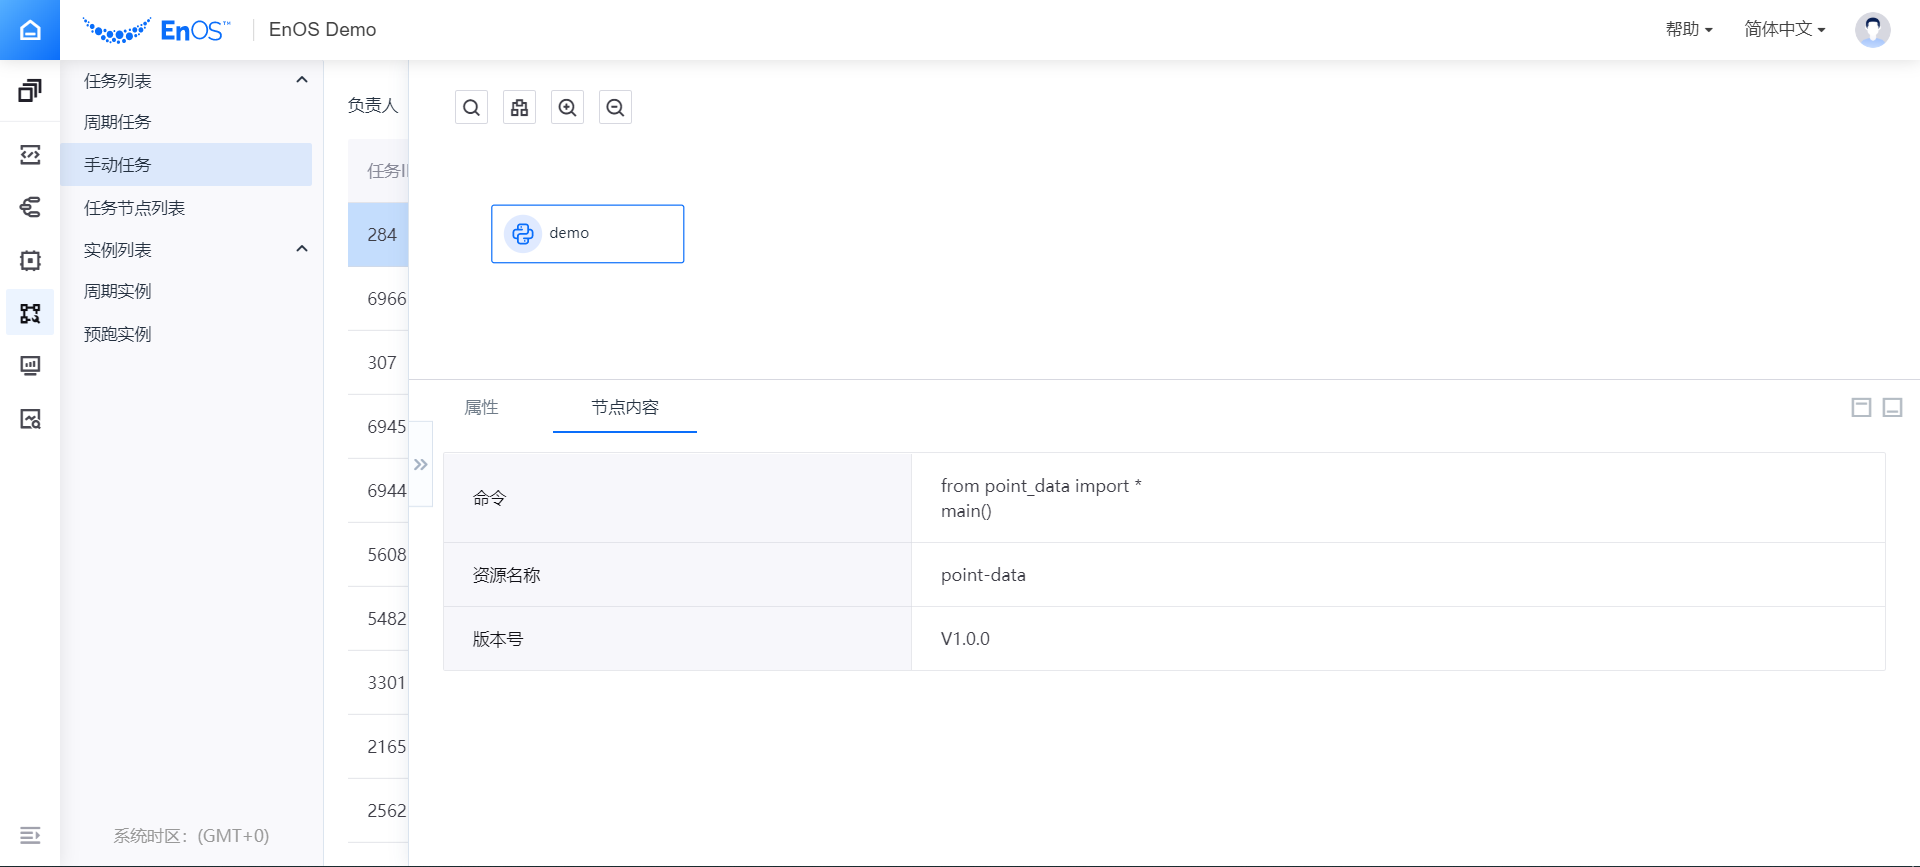
Task: Select the demo node on canvas
Action: (587, 234)
